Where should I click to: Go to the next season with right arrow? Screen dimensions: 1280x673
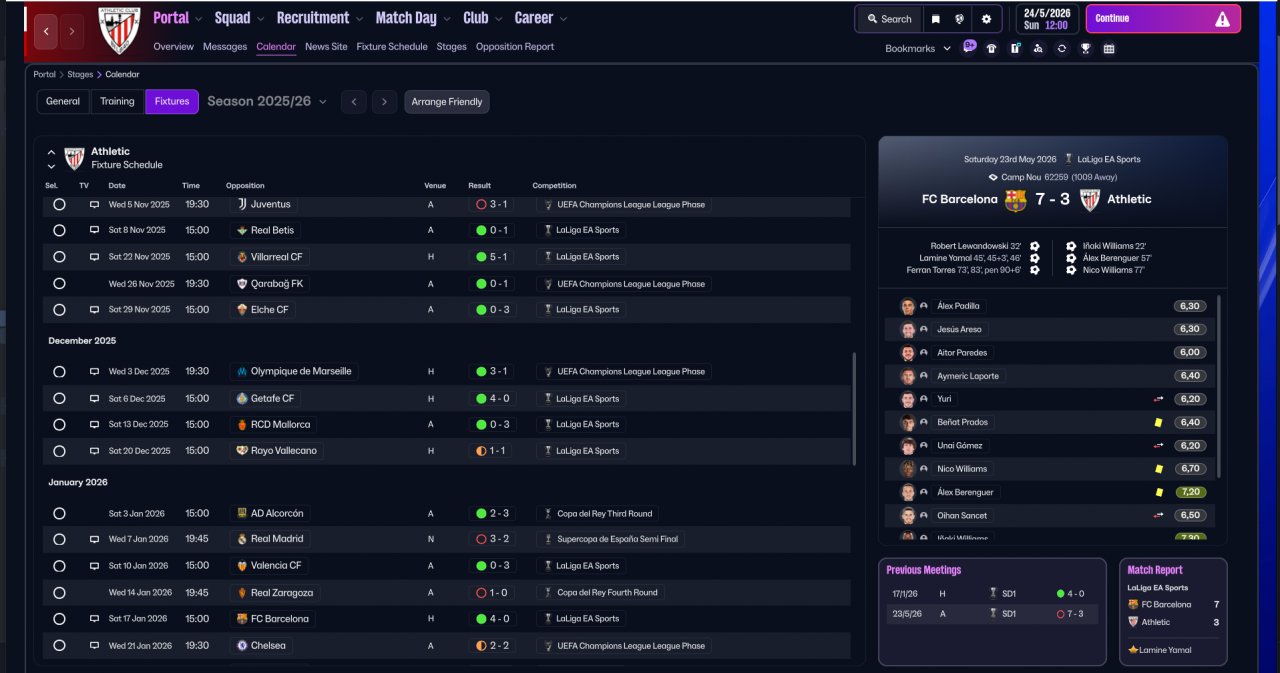(x=385, y=101)
